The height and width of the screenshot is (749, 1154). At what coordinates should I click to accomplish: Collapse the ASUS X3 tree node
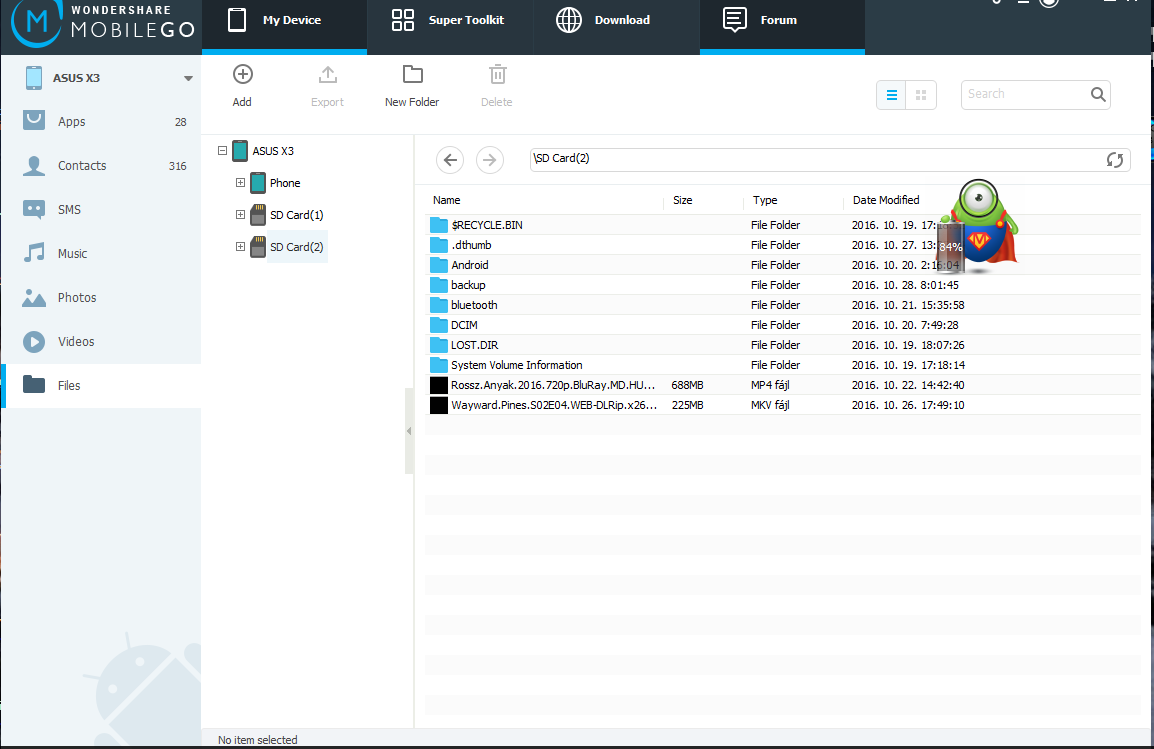point(222,151)
